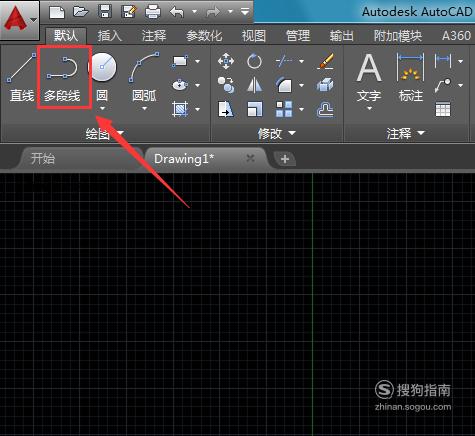Expand the Modify (修改) panel
The image size is (475, 436).
tap(277, 133)
